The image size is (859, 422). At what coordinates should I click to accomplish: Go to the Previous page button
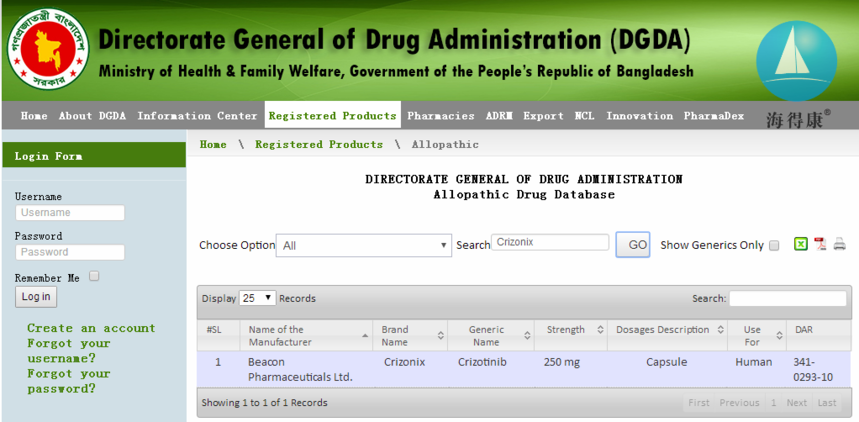pos(739,403)
